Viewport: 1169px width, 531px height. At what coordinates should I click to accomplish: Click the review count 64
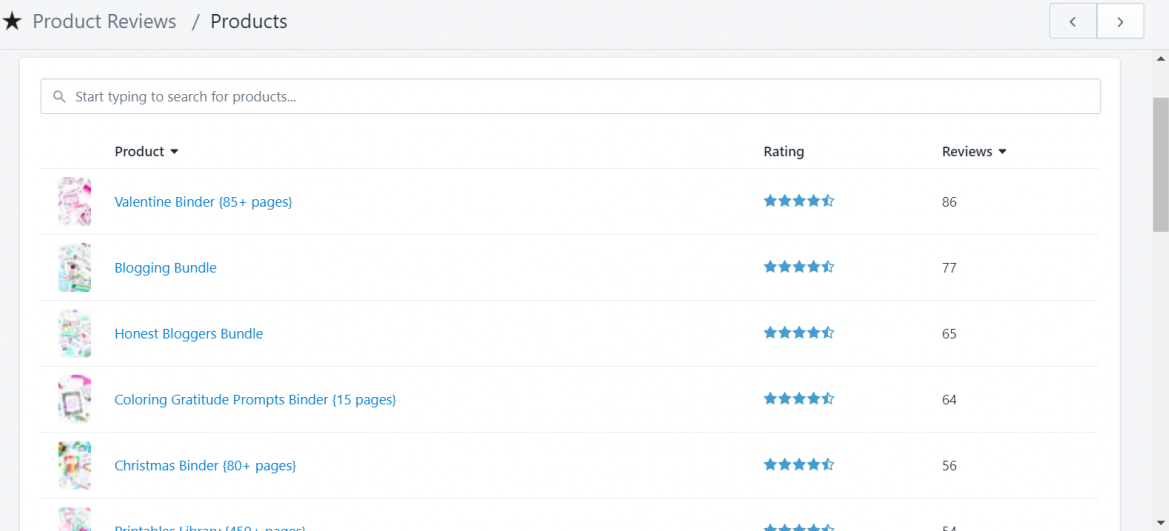pos(949,400)
